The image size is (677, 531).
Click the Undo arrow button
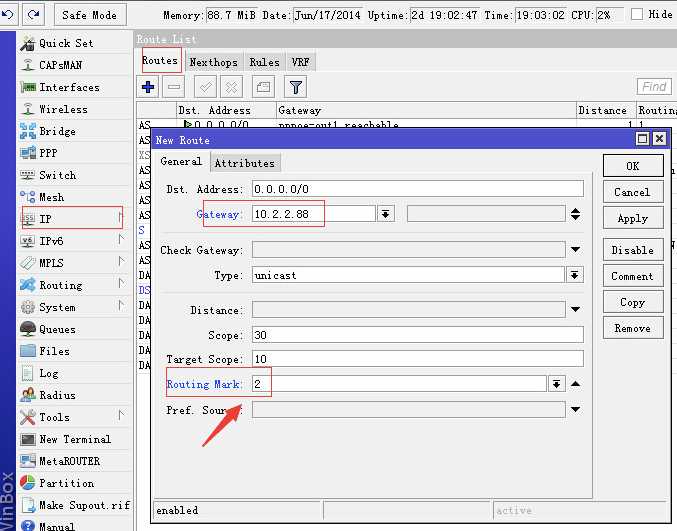8,15
